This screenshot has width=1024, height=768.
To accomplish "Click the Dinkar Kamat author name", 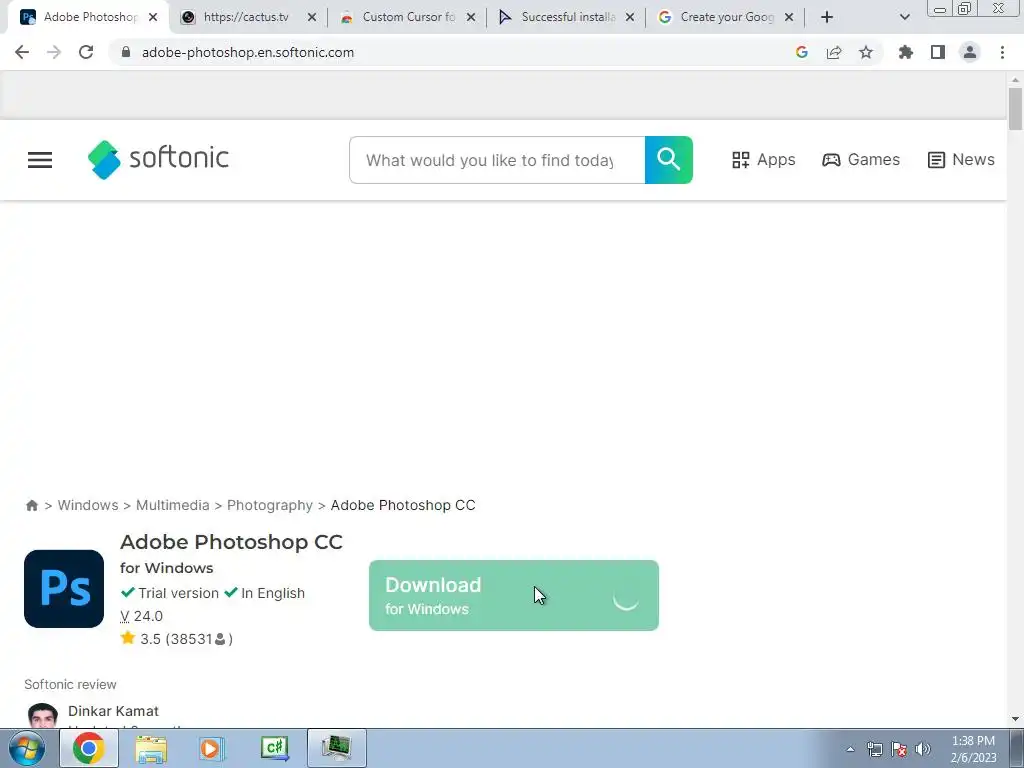I will pos(114,711).
